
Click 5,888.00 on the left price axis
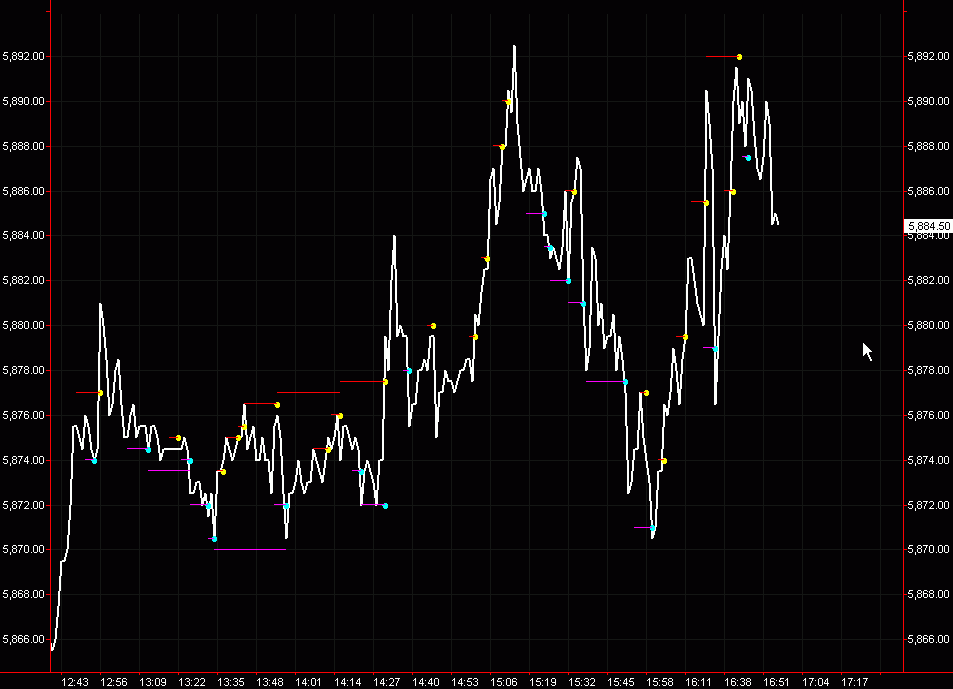23,146
